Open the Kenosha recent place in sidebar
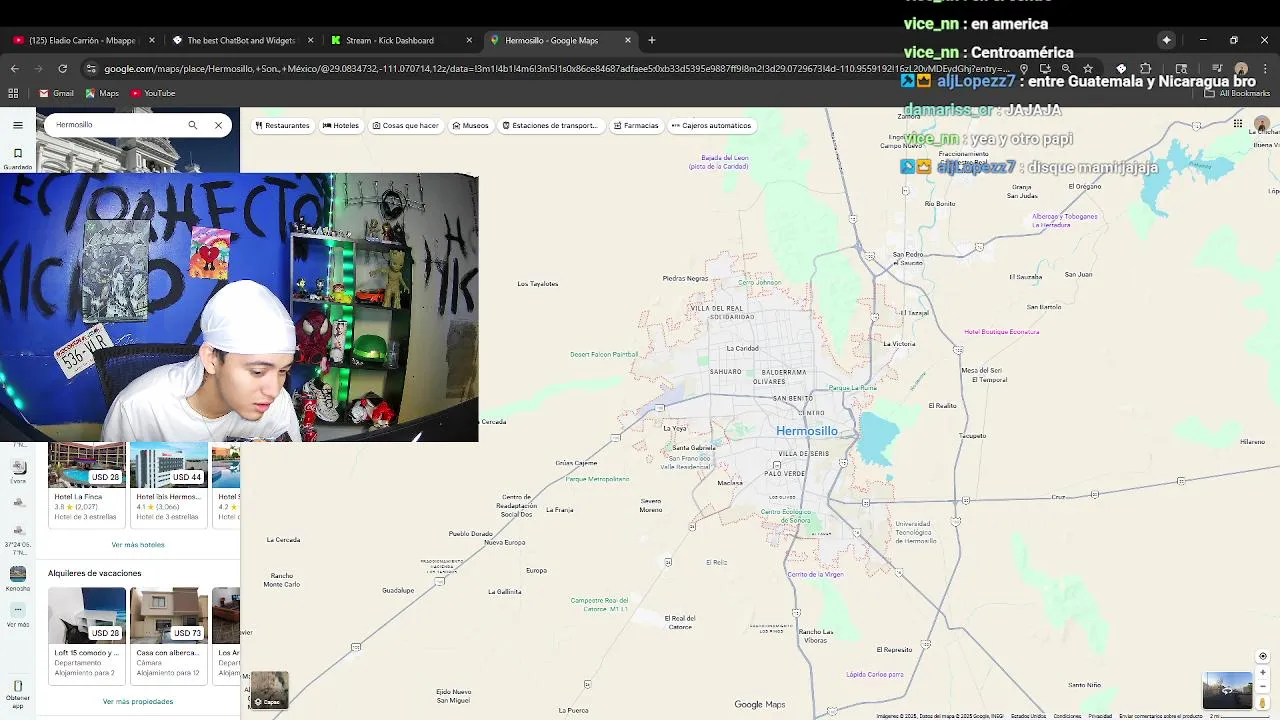The height and width of the screenshot is (720, 1280). [x=18, y=579]
